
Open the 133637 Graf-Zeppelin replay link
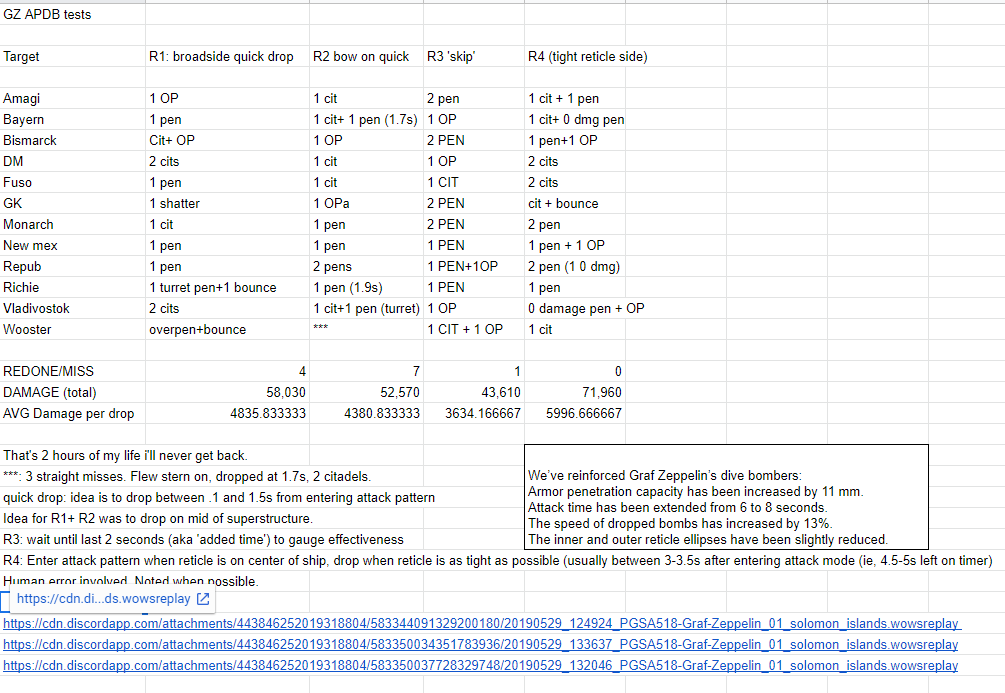pyautogui.click(x=480, y=645)
